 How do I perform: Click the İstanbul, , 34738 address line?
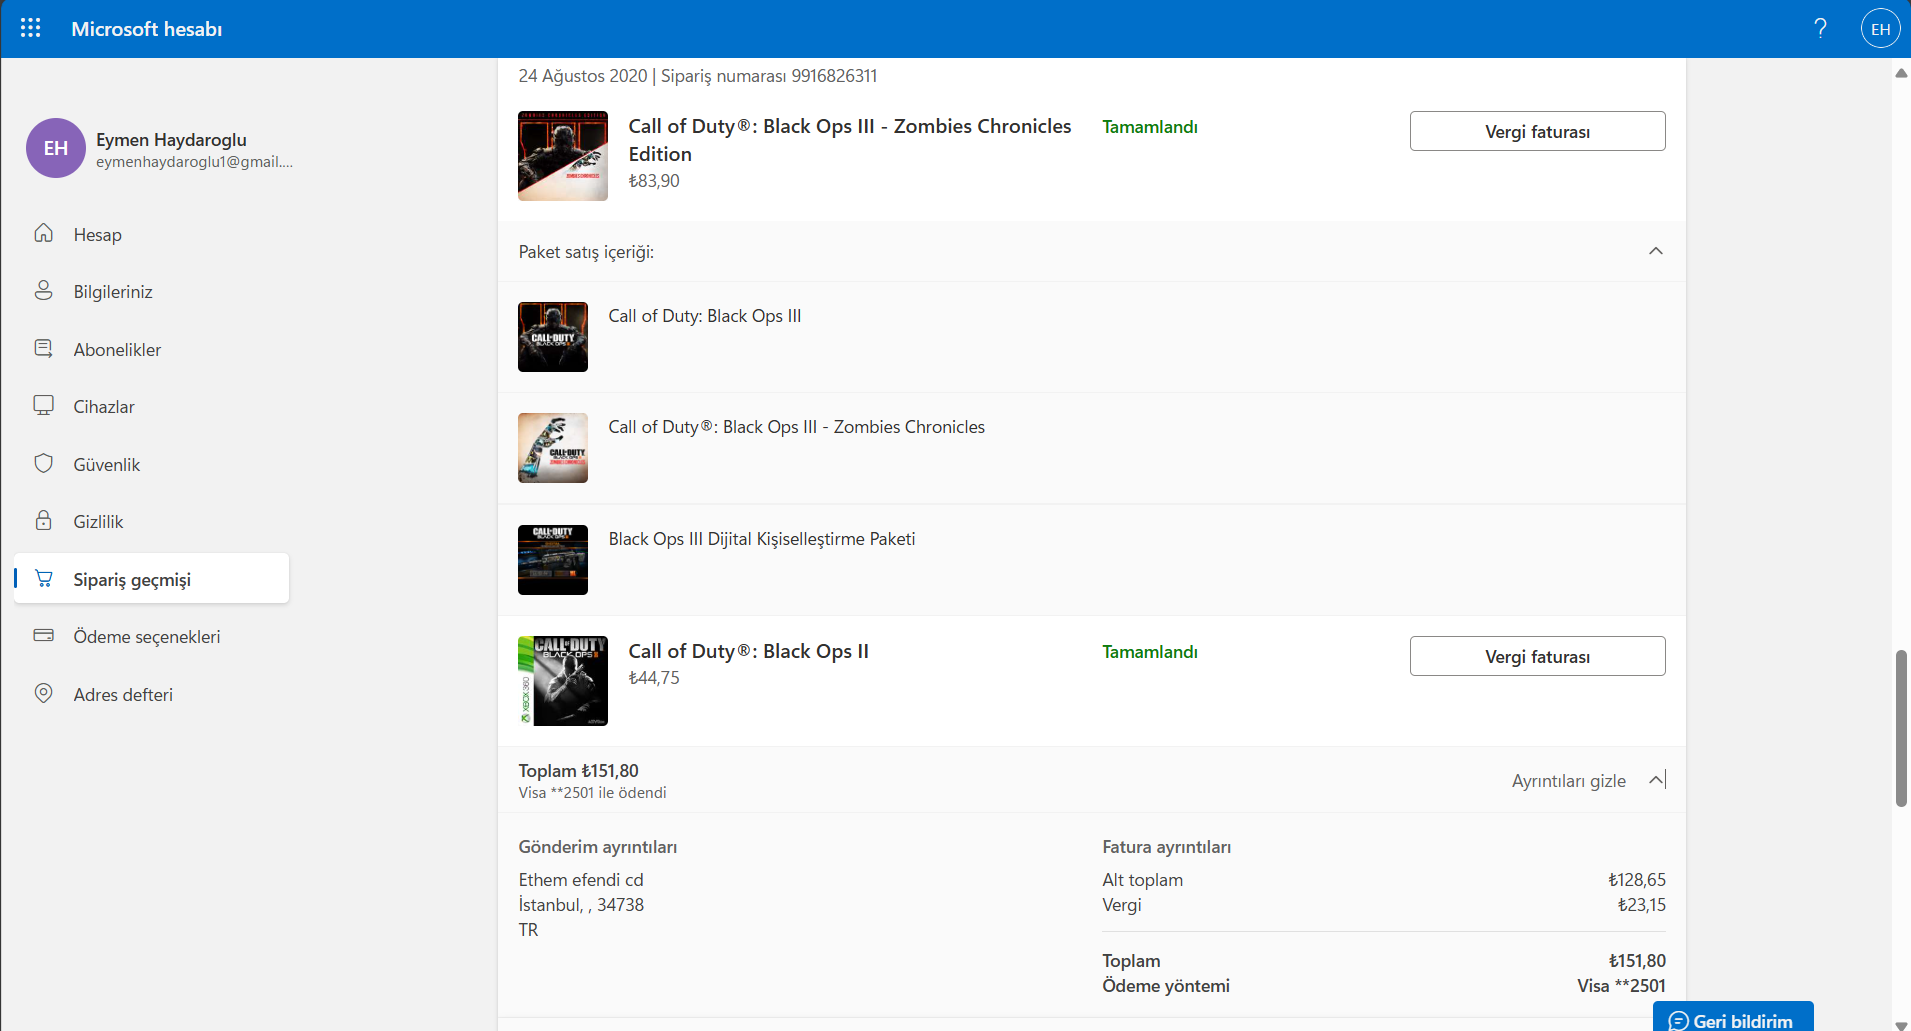pyautogui.click(x=581, y=905)
